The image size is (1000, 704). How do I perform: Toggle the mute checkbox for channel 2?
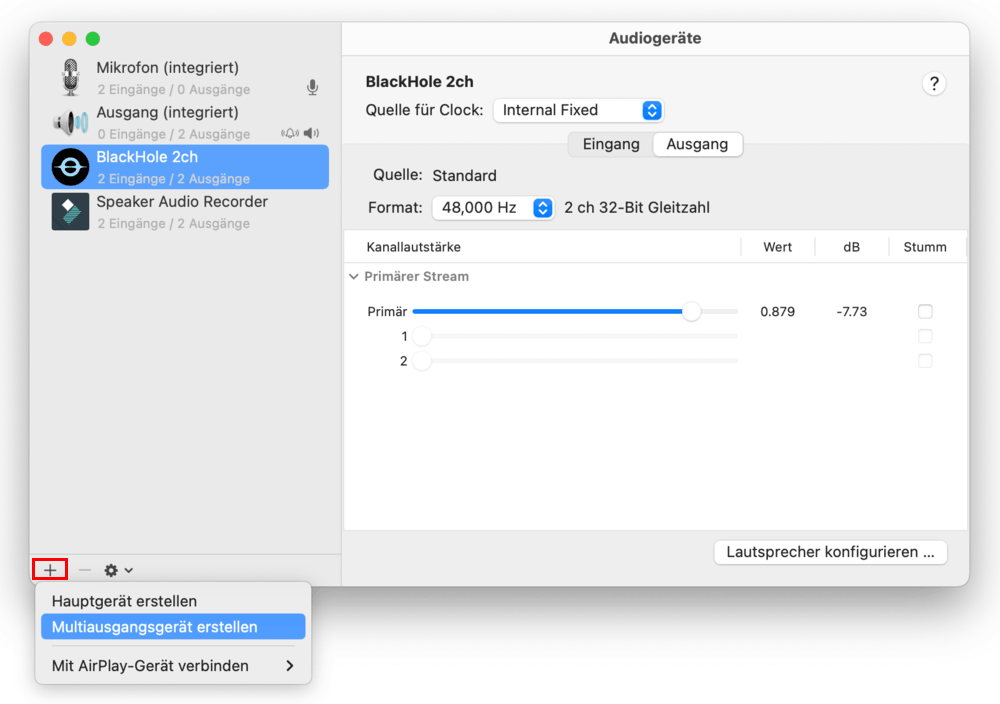[x=925, y=361]
